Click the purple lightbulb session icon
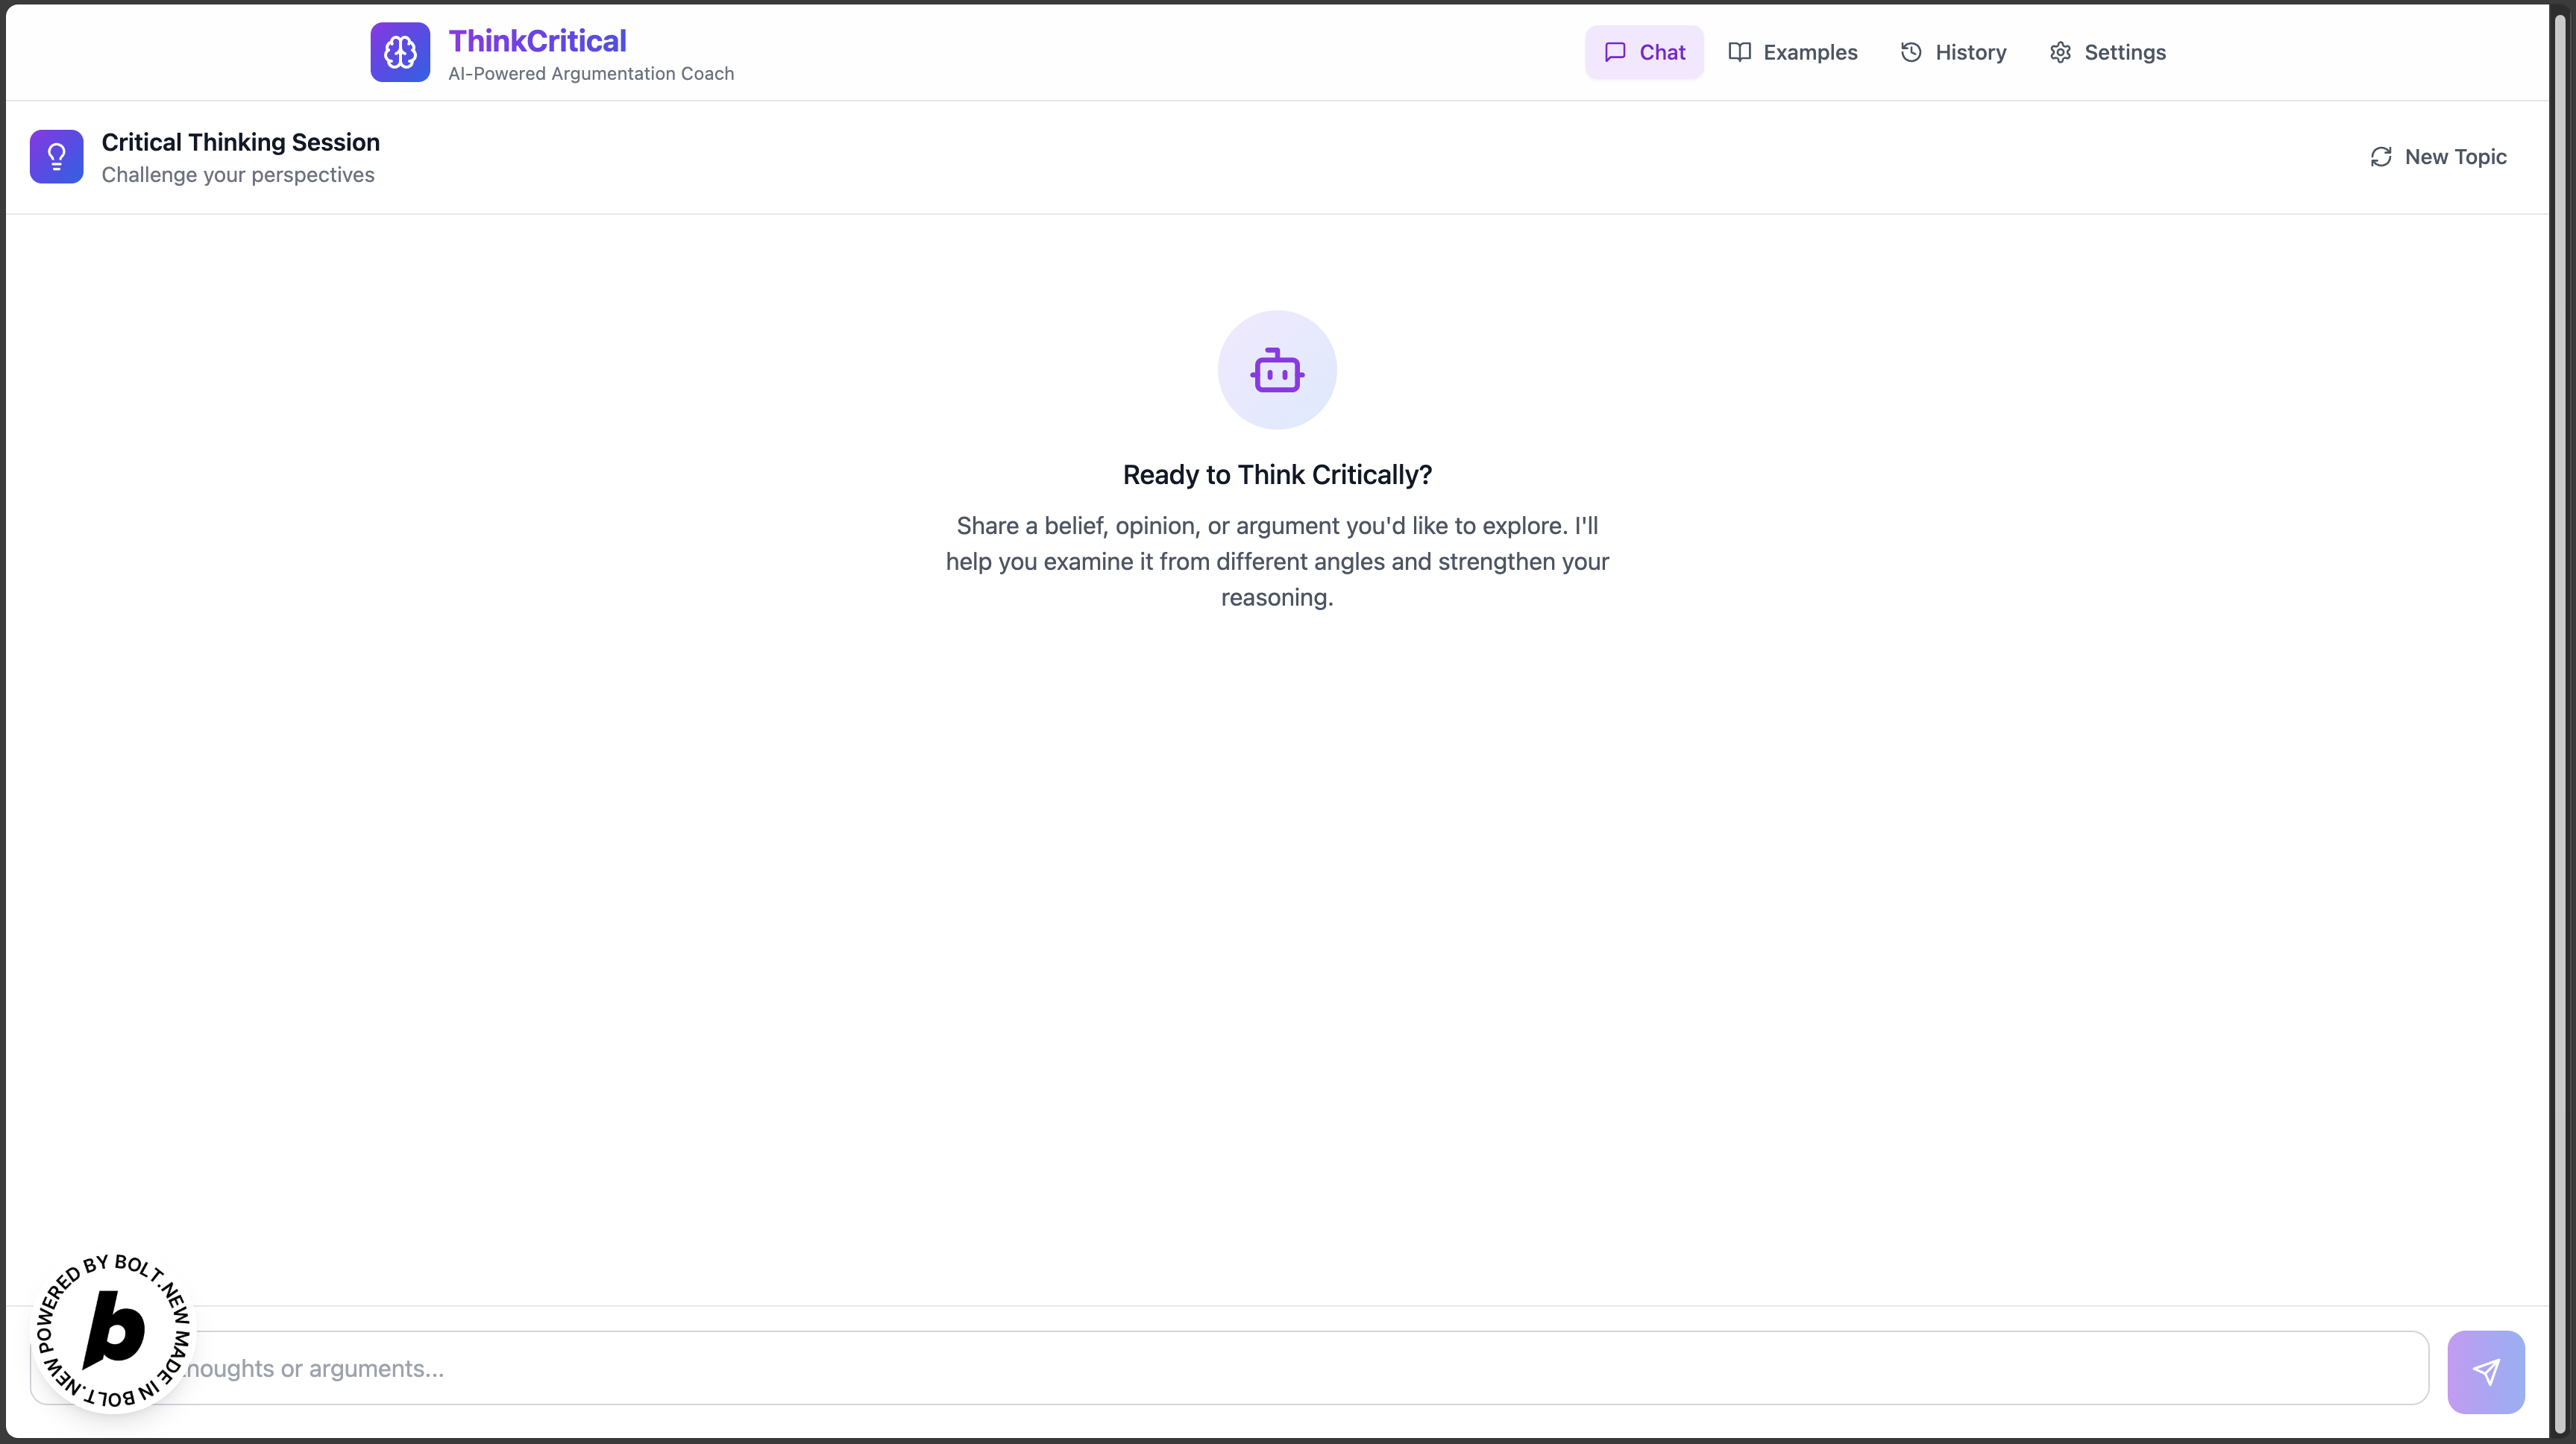Image resolution: width=2576 pixels, height=1444 pixels. coord(56,156)
